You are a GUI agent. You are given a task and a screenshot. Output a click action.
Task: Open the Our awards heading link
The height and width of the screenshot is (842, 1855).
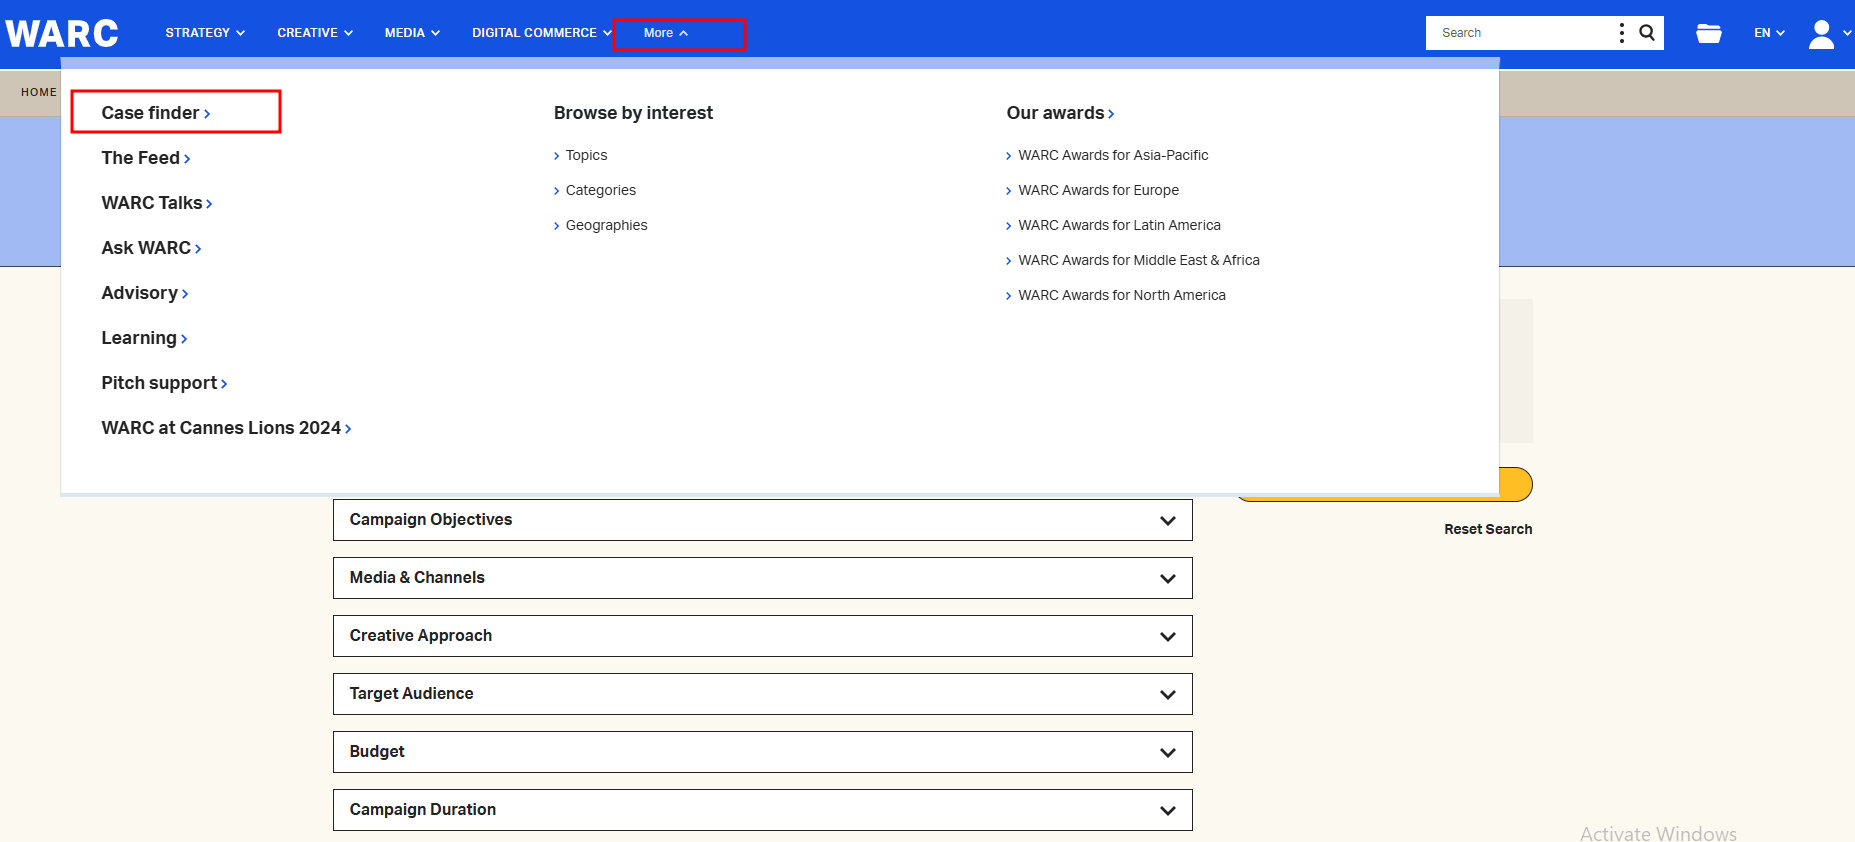pyautogui.click(x=1059, y=113)
